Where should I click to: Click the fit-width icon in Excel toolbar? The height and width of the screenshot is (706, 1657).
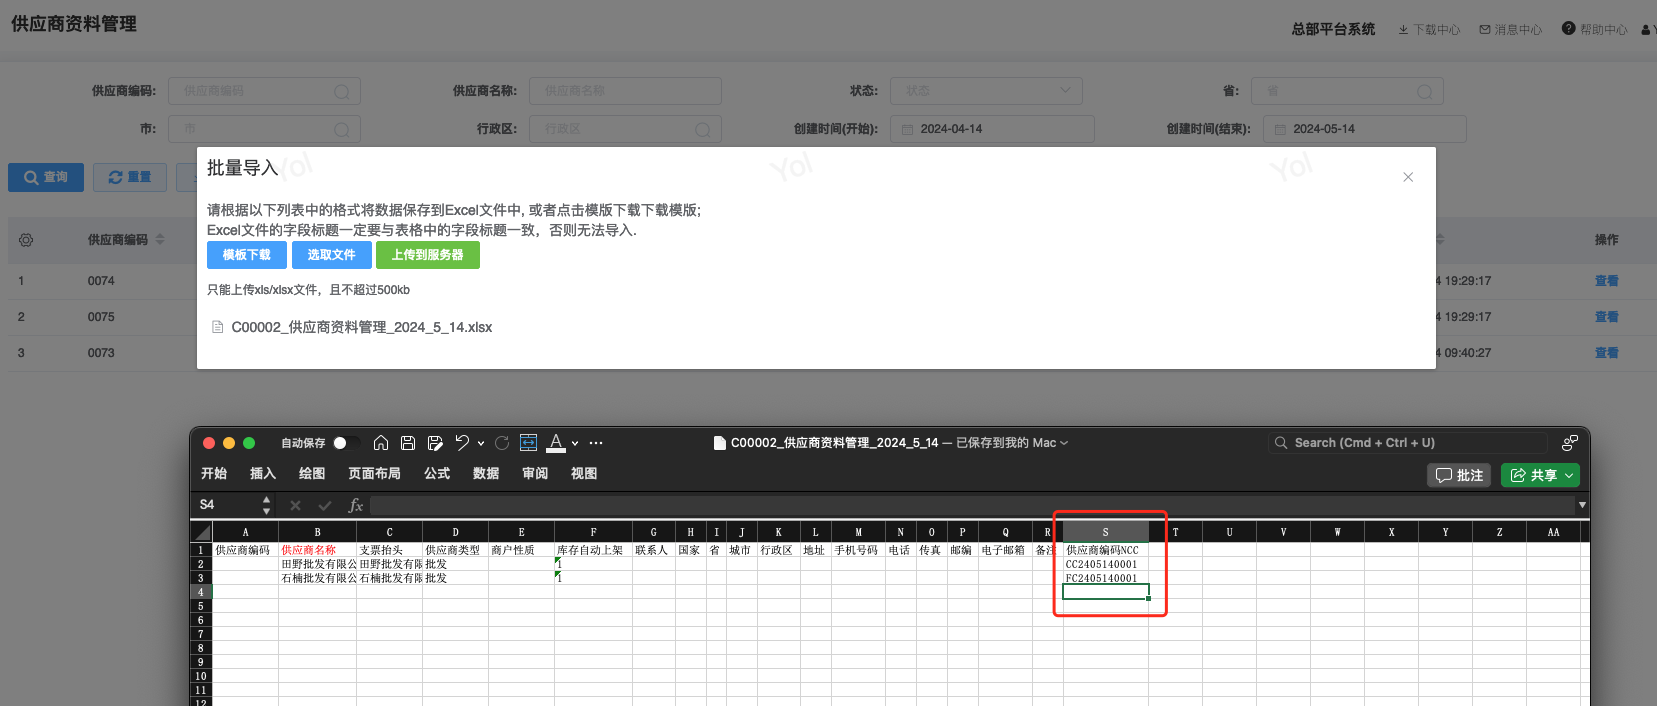coord(529,443)
